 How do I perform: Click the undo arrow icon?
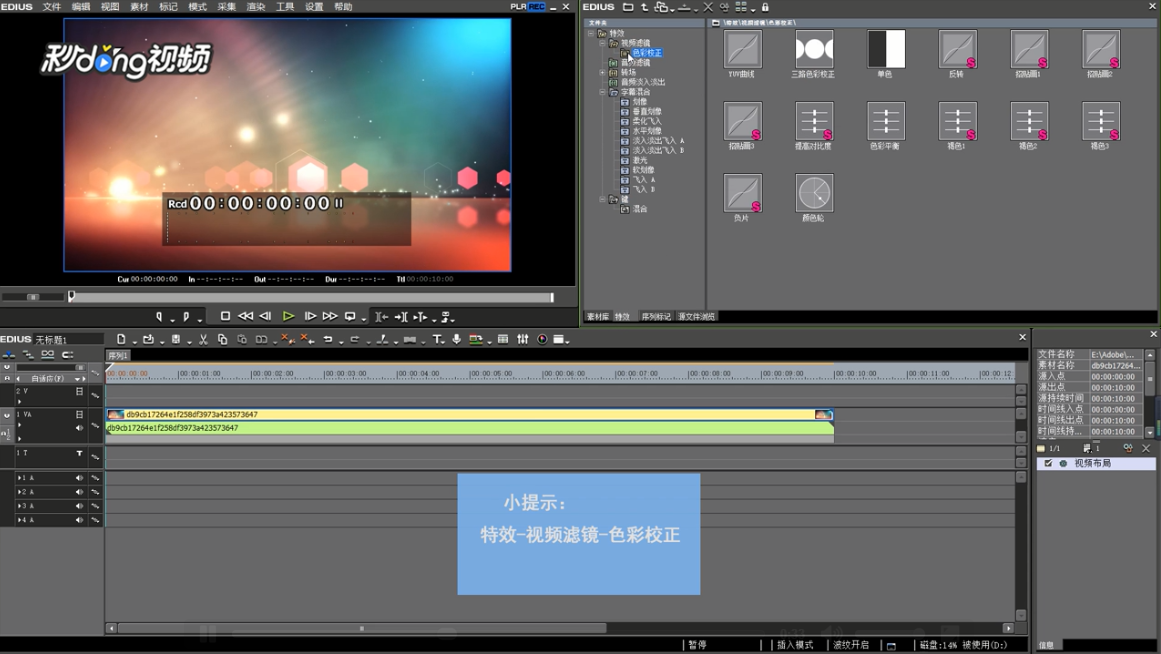pyautogui.click(x=327, y=339)
